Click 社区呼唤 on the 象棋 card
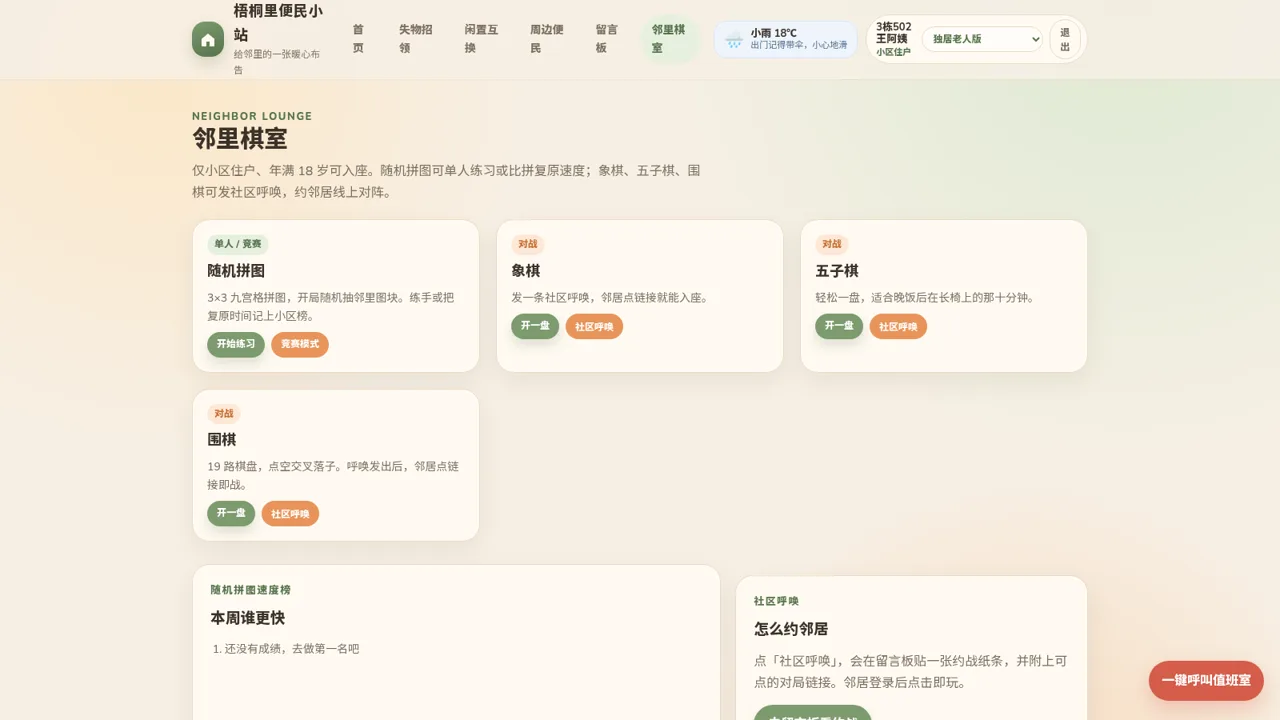 click(594, 327)
